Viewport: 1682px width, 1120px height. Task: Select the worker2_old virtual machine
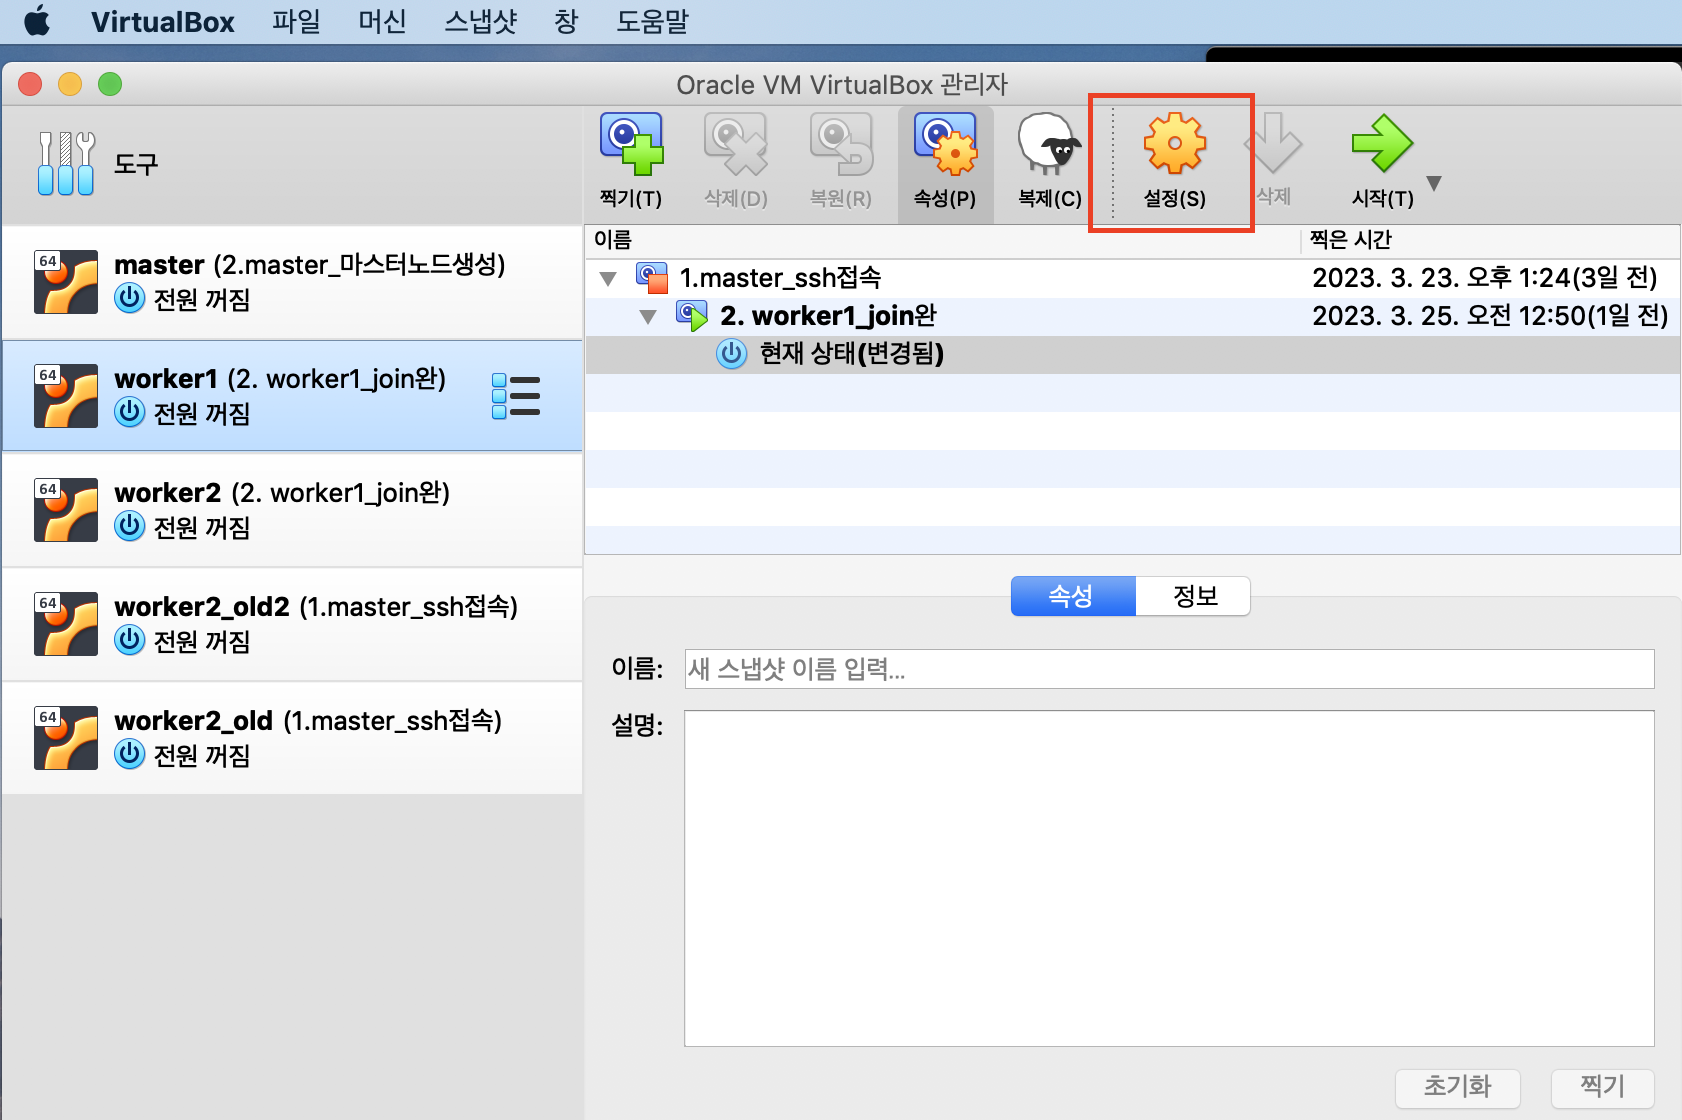click(x=292, y=738)
